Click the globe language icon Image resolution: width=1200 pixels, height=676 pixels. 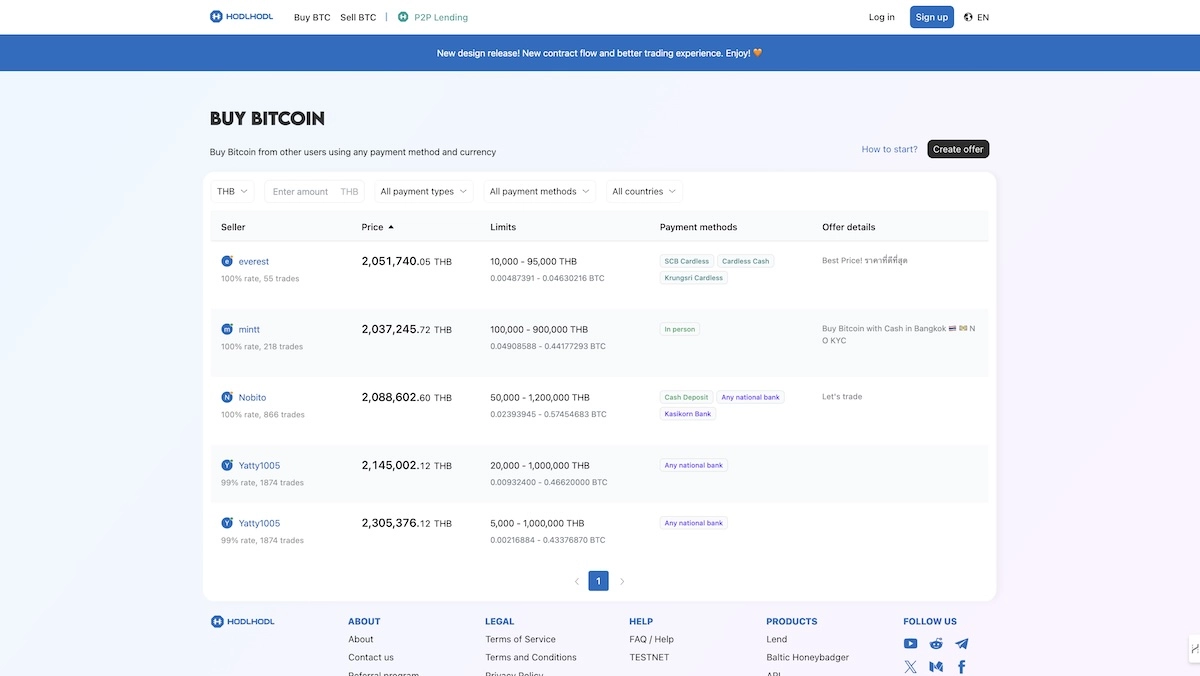coord(968,17)
